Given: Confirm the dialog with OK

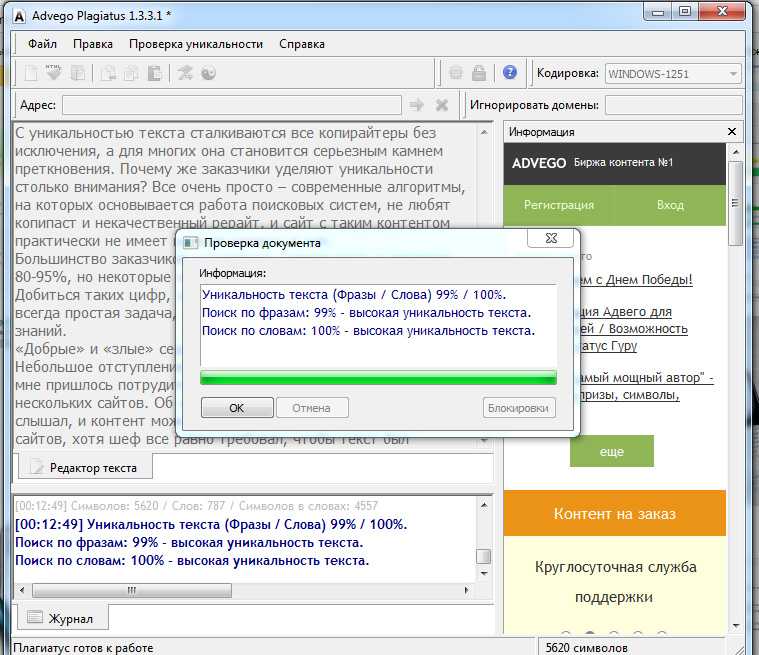Looking at the screenshot, I should pos(237,408).
